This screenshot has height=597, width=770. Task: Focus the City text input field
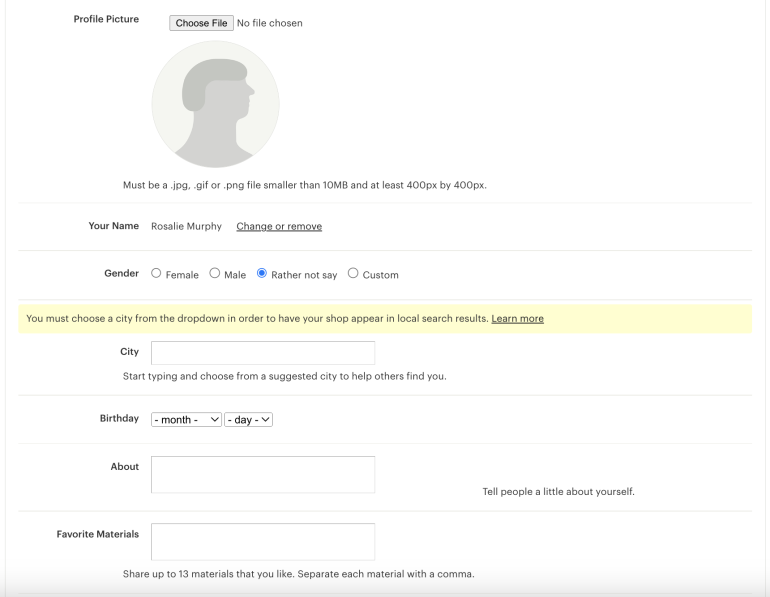point(262,353)
